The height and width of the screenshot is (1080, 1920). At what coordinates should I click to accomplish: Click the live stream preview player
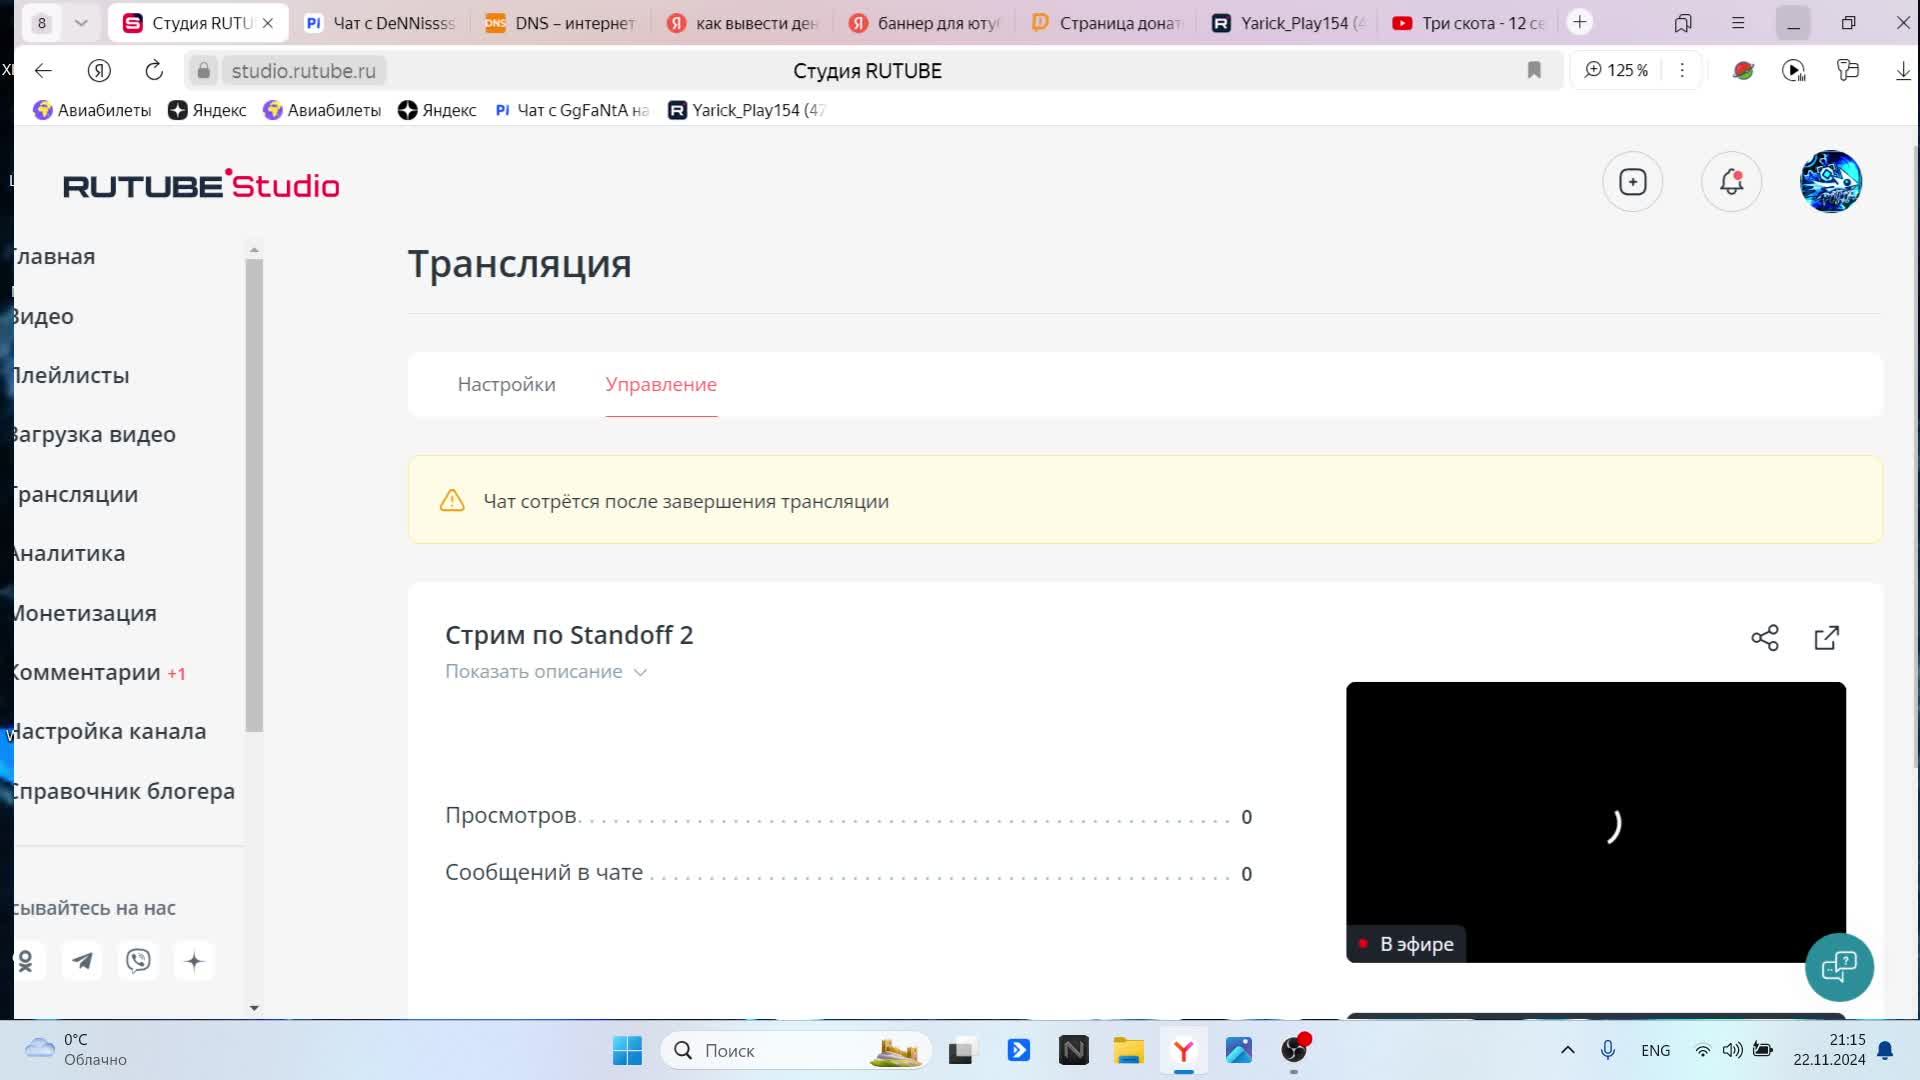coord(1595,822)
